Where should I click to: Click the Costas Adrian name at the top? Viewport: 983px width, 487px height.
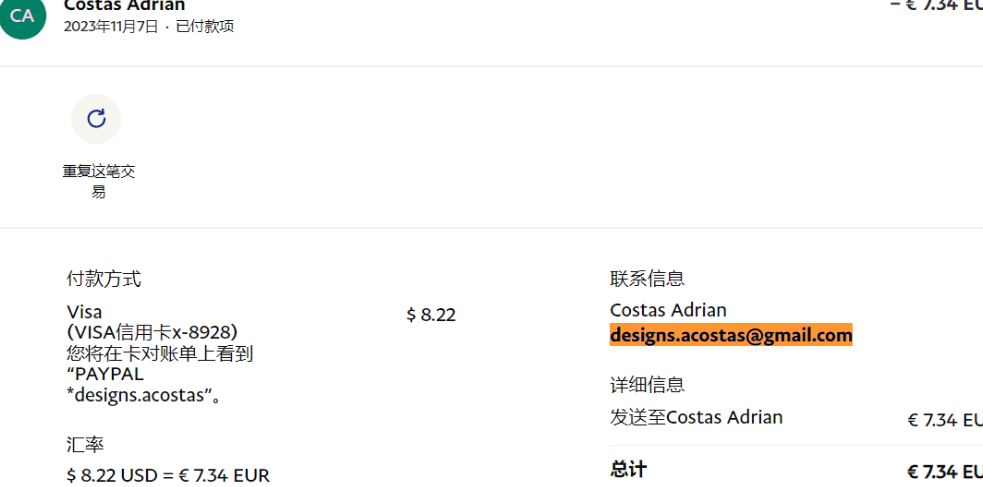125,6
